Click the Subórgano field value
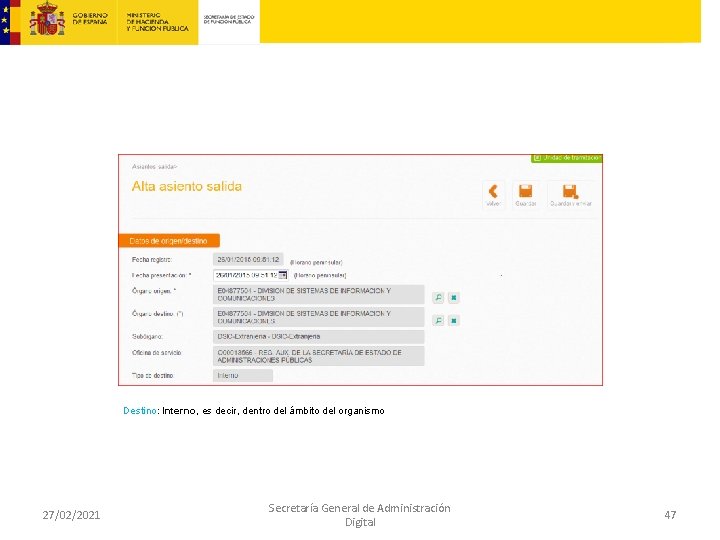720x540 pixels. (x=319, y=337)
